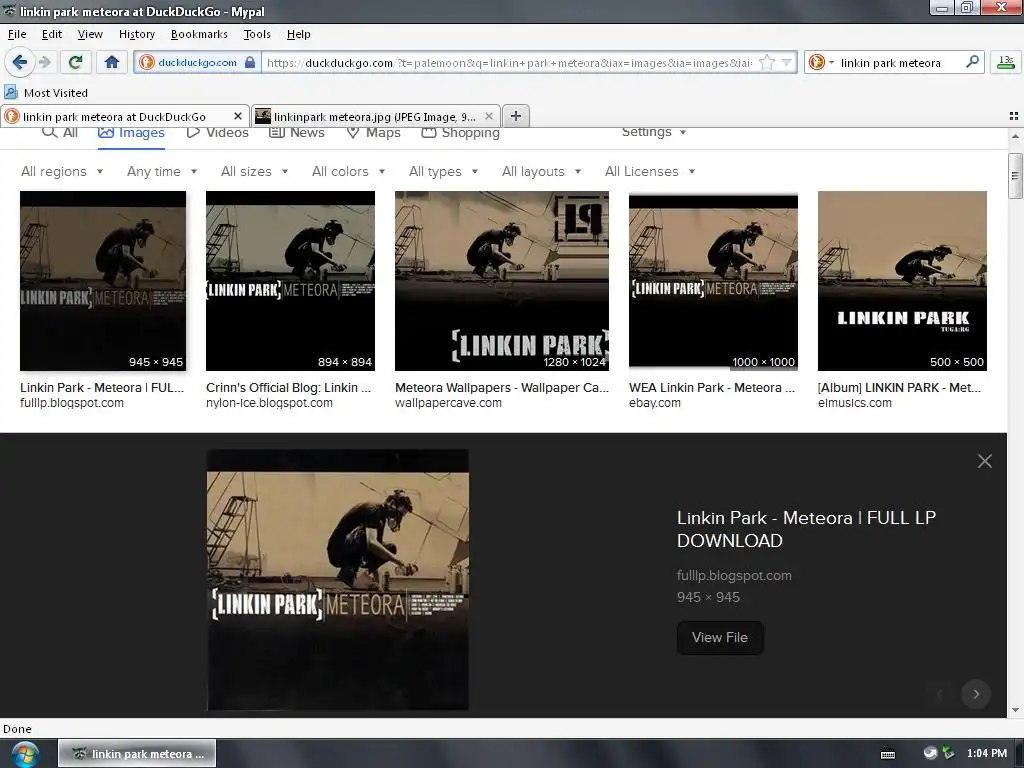Expand the All sizes filter
Image resolution: width=1024 pixels, height=768 pixels.
(x=255, y=171)
